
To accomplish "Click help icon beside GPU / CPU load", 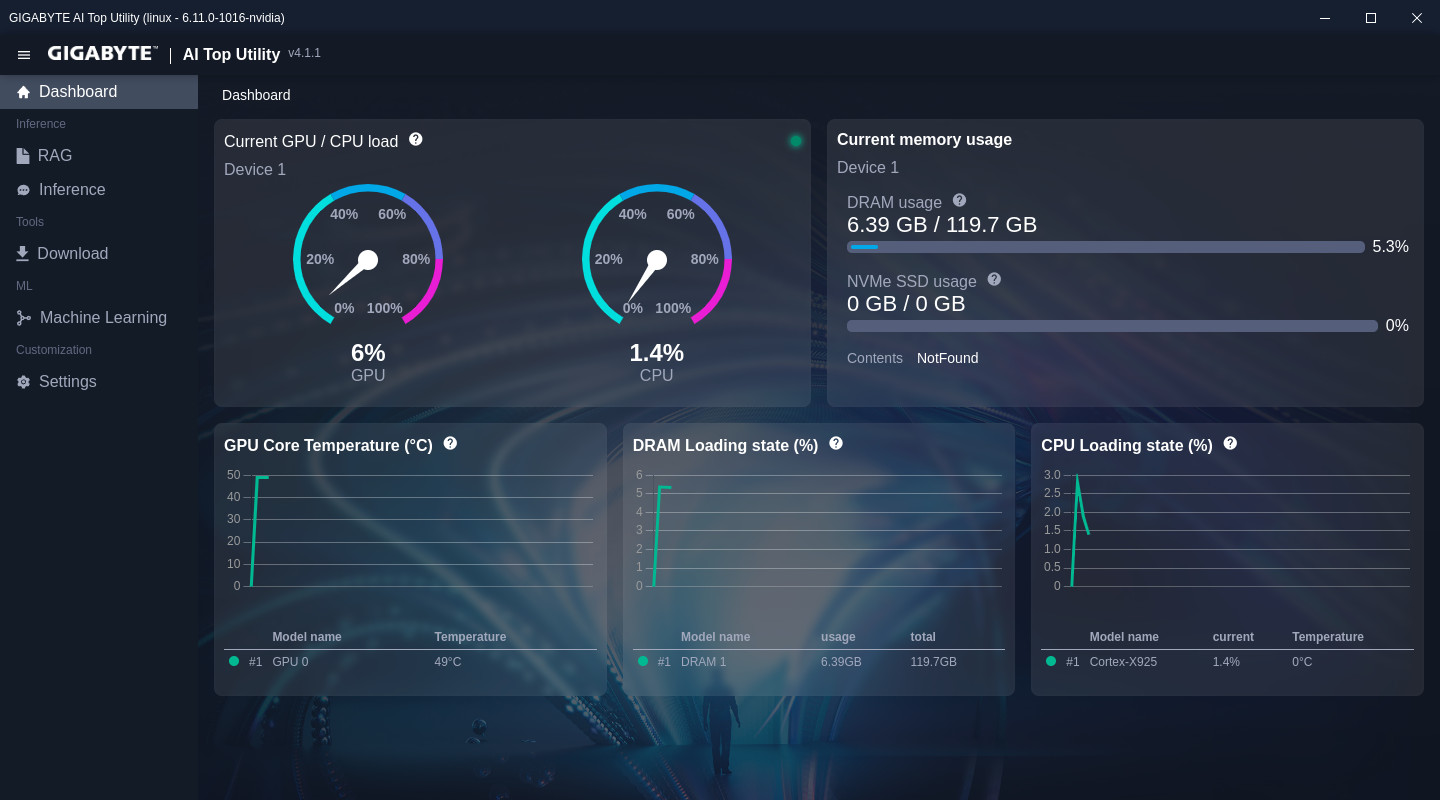I will click(x=416, y=139).
